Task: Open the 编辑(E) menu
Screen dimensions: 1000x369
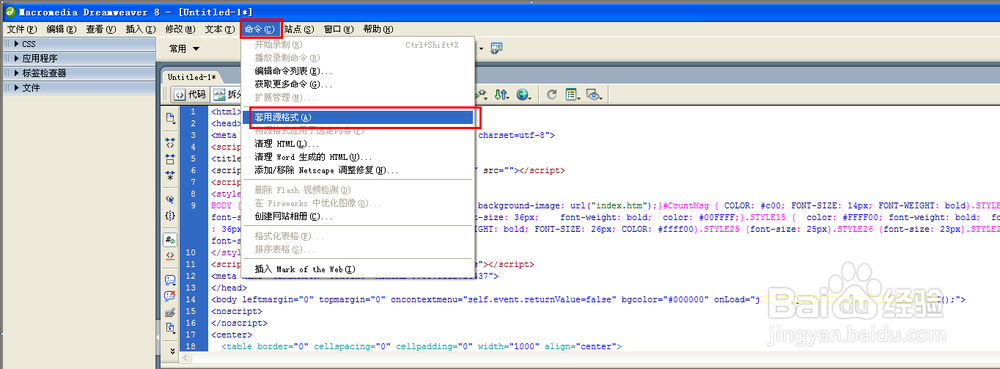Action: point(62,29)
